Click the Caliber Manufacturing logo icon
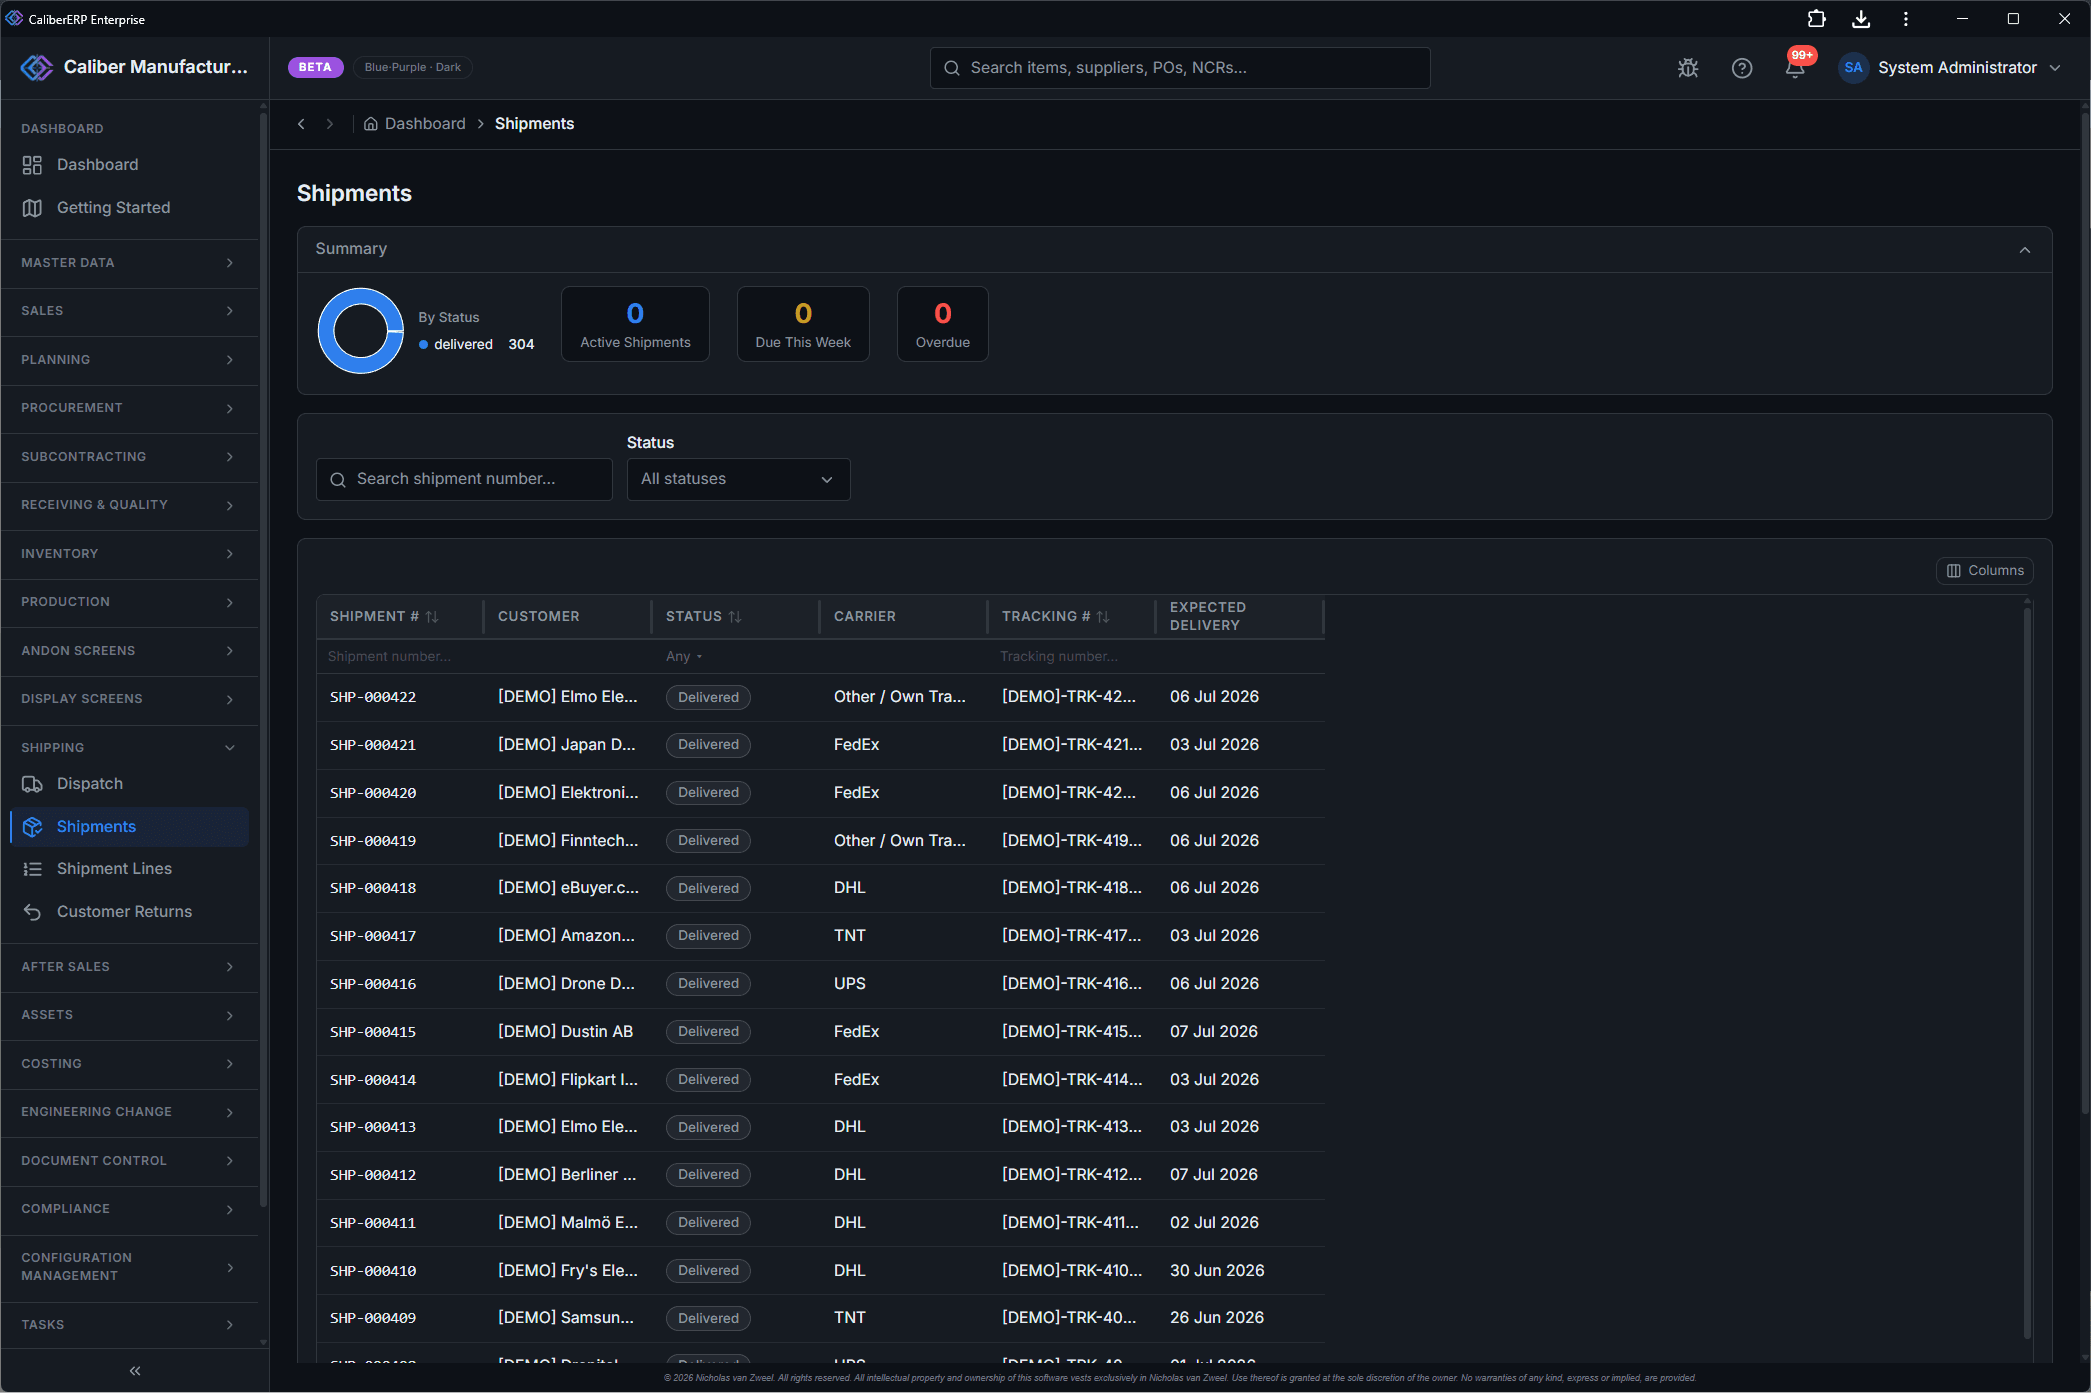The image size is (2091, 1393). click(37, 67)
